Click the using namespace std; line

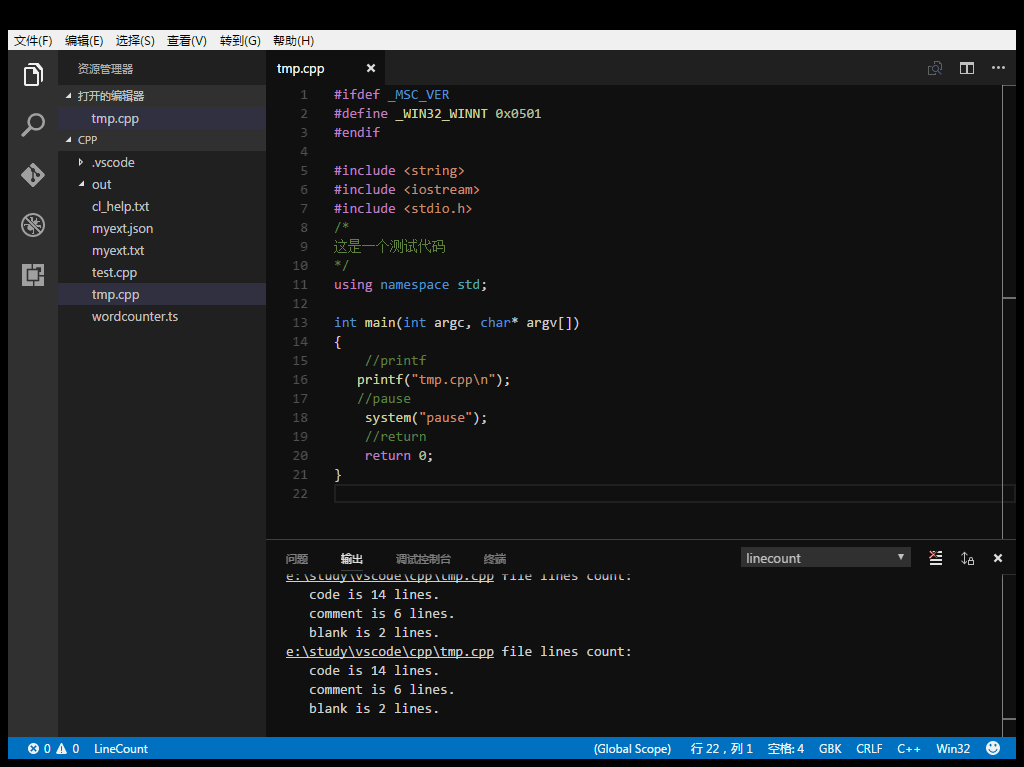410,284
